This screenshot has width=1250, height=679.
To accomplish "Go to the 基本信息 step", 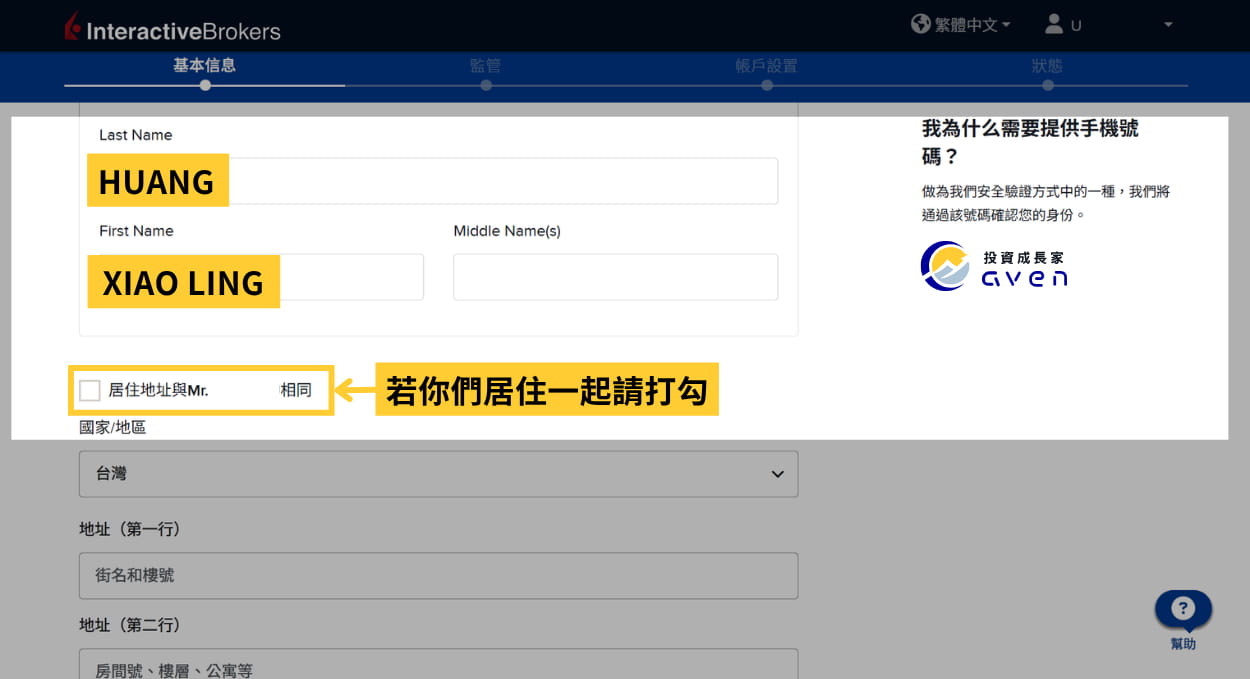I will [x=204, y=66].
